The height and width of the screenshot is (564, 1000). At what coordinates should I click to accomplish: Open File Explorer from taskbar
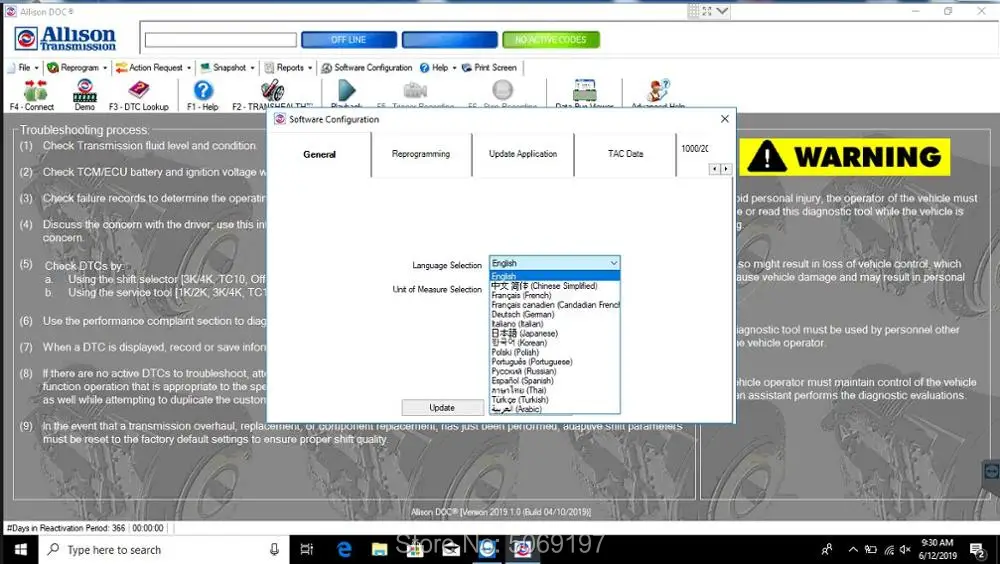click(379, 549)
